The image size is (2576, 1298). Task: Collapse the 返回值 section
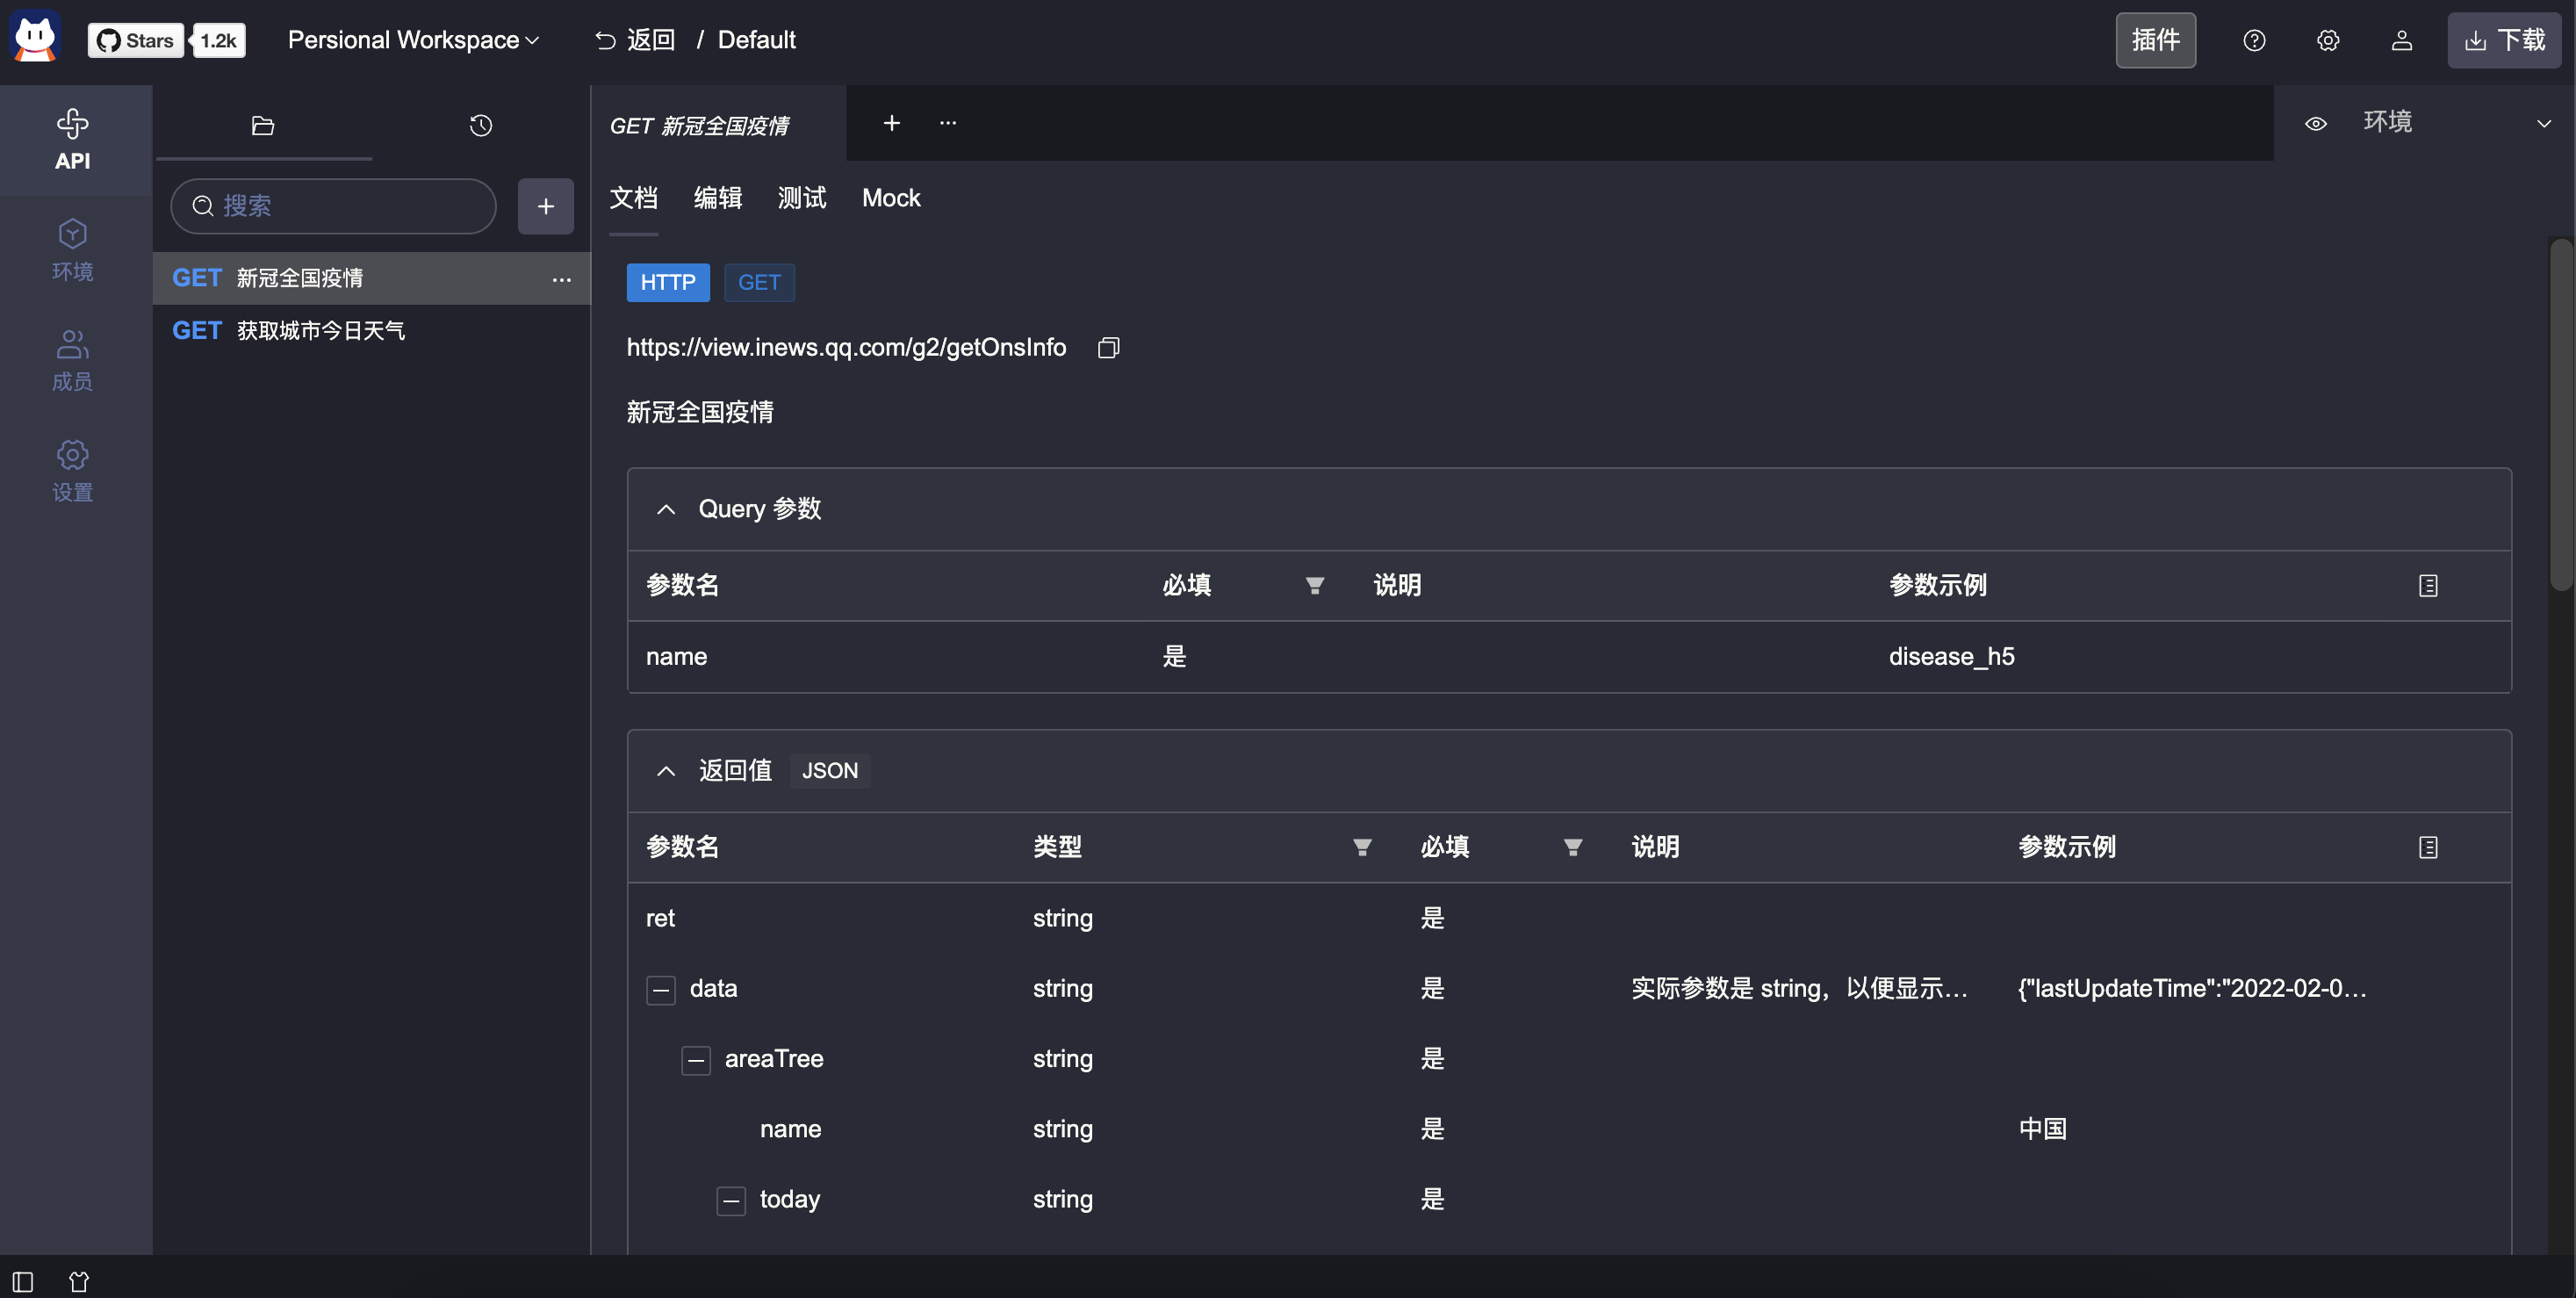(666, 770)
